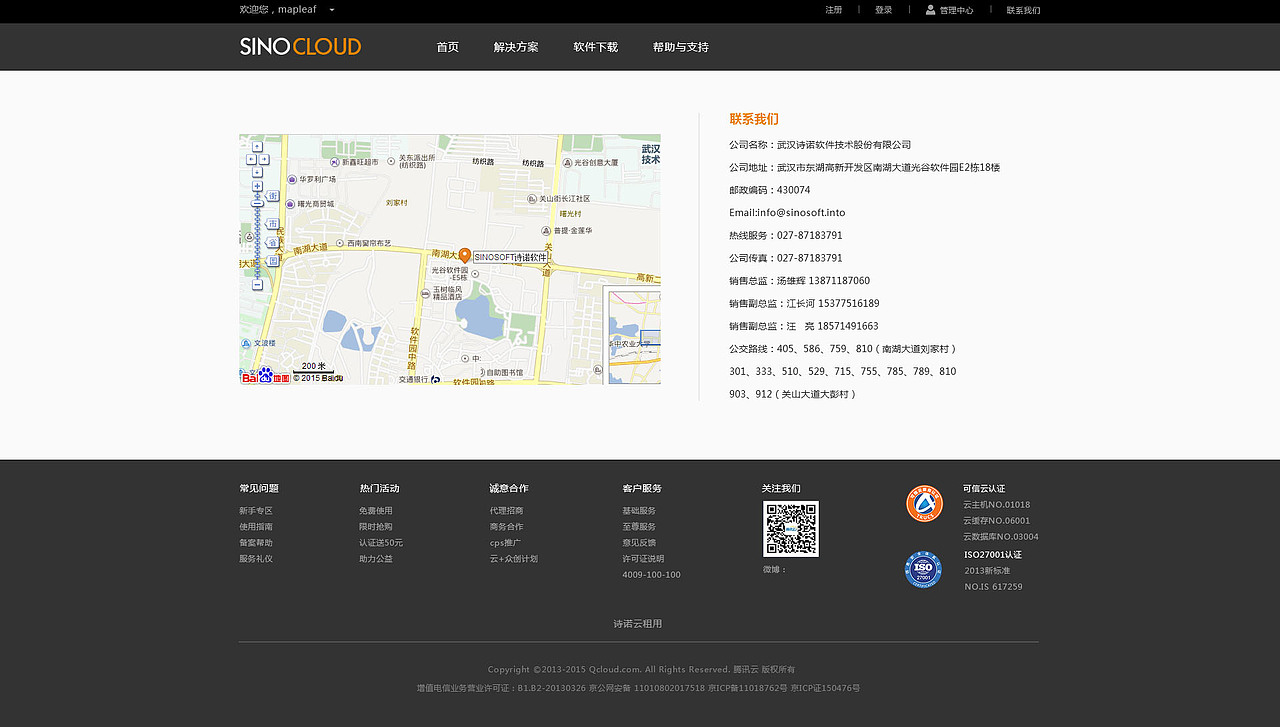1280x727 pixels.
Task: Click 联系我们 in the top bar
Action: click(x=1023, y=10)
